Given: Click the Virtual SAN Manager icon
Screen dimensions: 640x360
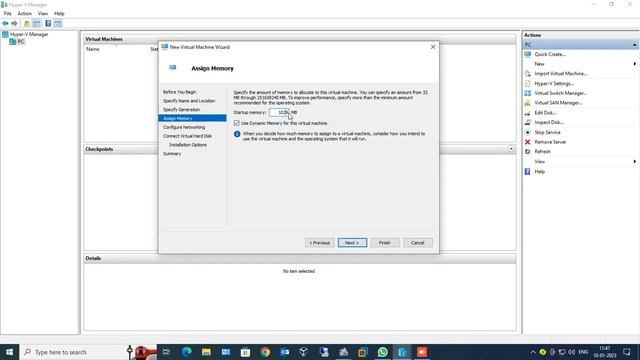Looking at the screenshot, I should [528, 103].
